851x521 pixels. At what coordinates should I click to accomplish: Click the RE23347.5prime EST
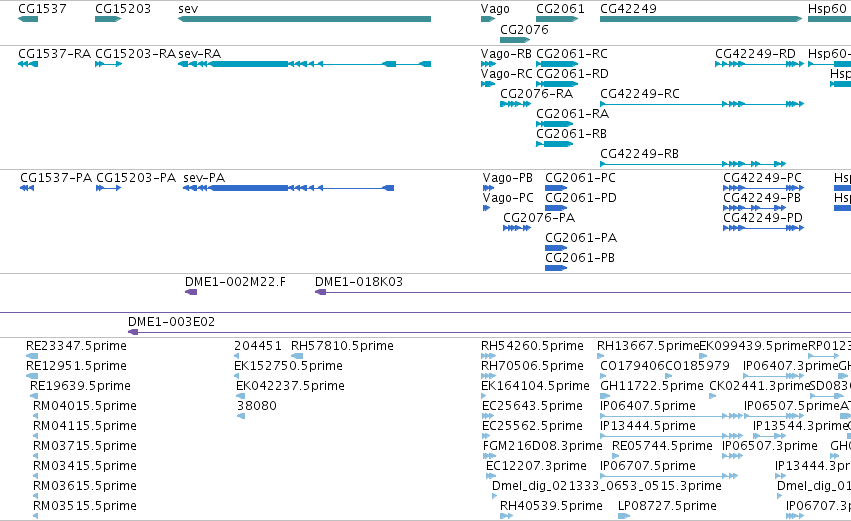32,357
